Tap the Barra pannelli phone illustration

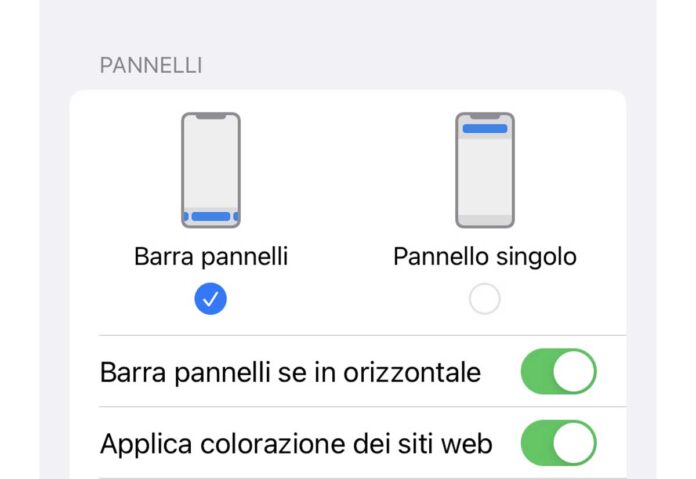[x=211, y=169]
